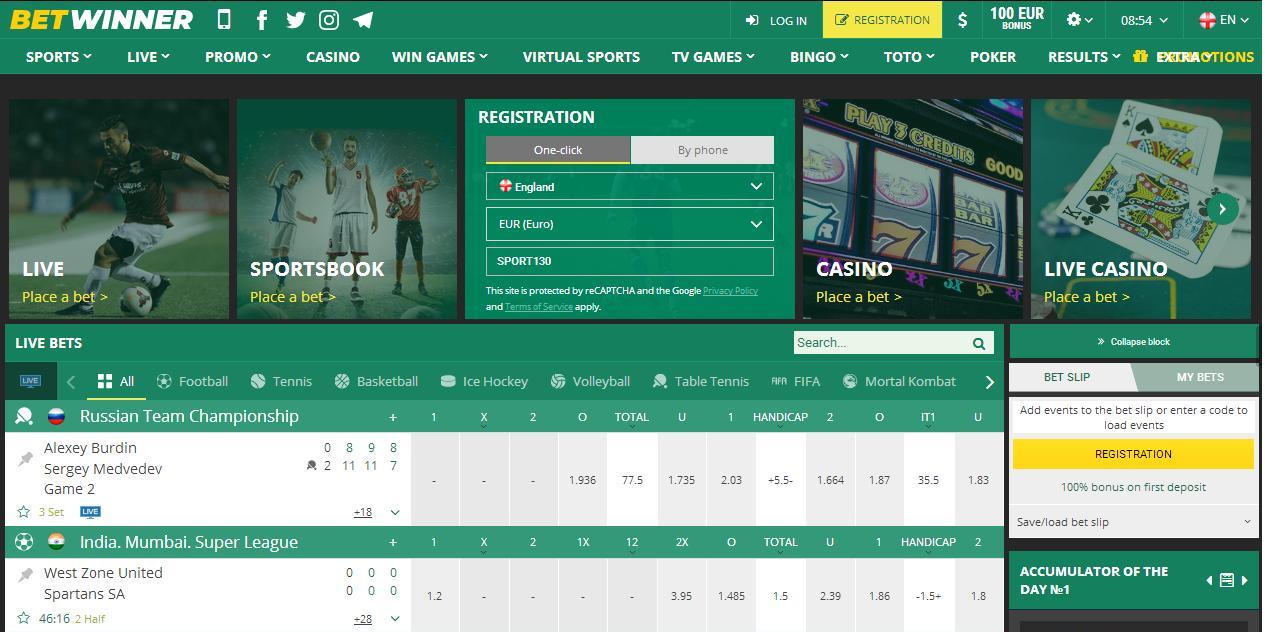Open the RESULTS menu
1265x632 pixels.
1084,57
